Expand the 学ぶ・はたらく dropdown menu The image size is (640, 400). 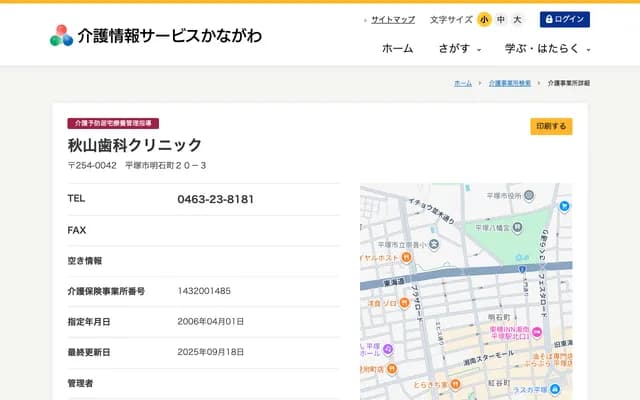tap(547, 48)
